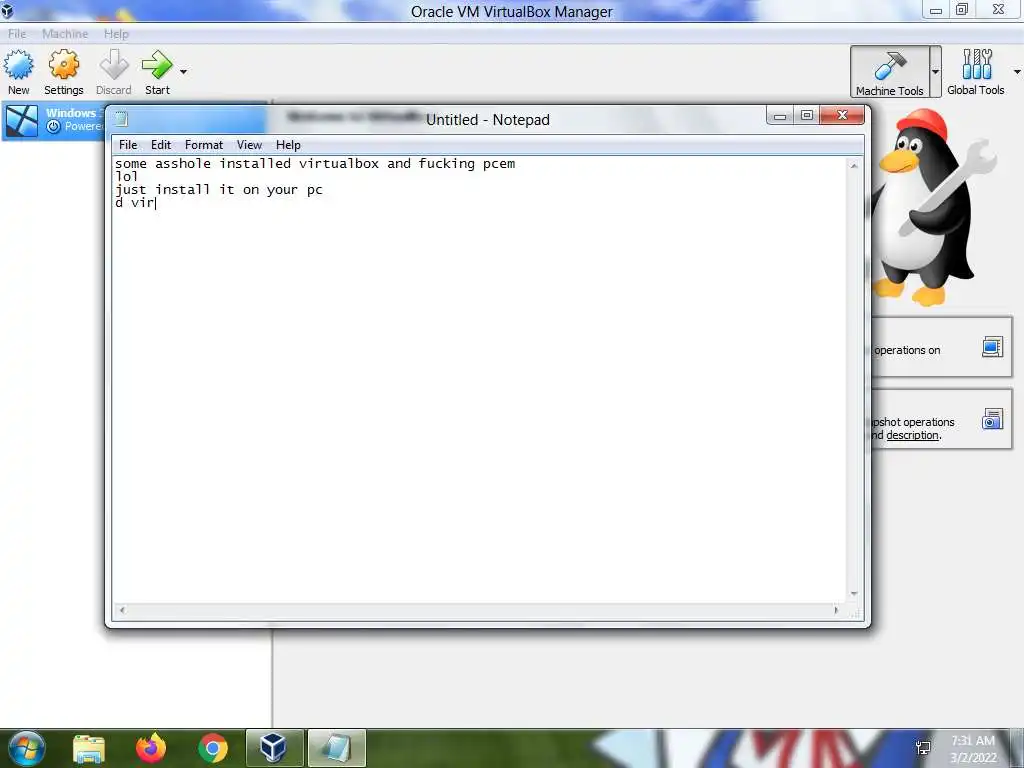Click the Discard arrow icon
Image resolution: width=1024 pixels, height=768 pixels.
coord(114,65)
